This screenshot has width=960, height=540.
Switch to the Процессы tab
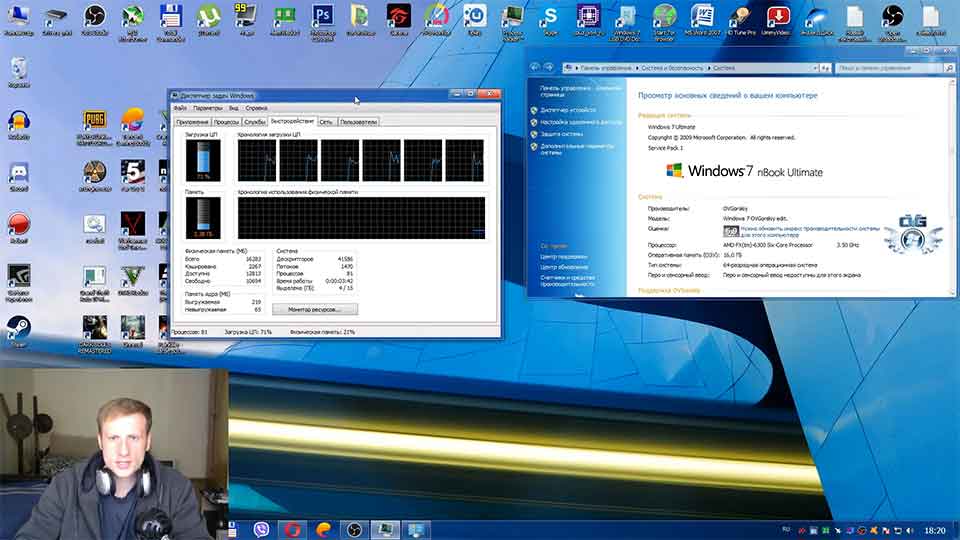click(x=226, y=122)
